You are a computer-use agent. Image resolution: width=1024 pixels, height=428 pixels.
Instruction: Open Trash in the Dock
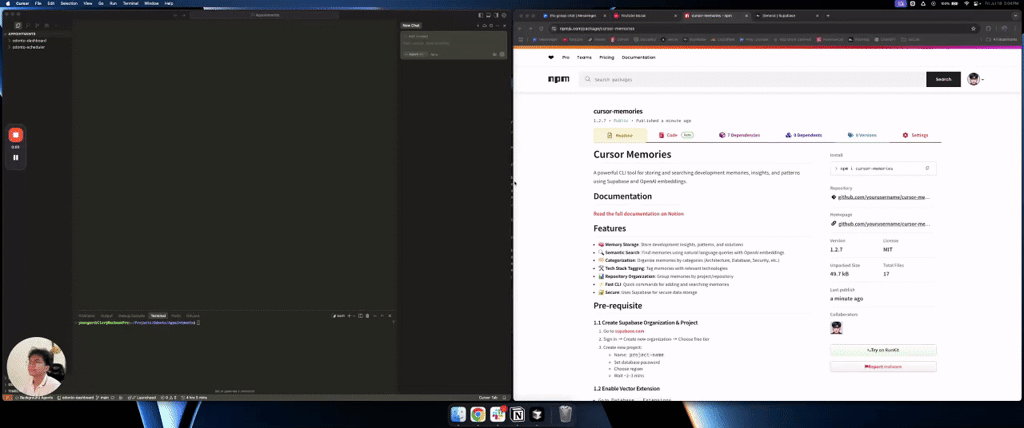[x=565, y=414]
